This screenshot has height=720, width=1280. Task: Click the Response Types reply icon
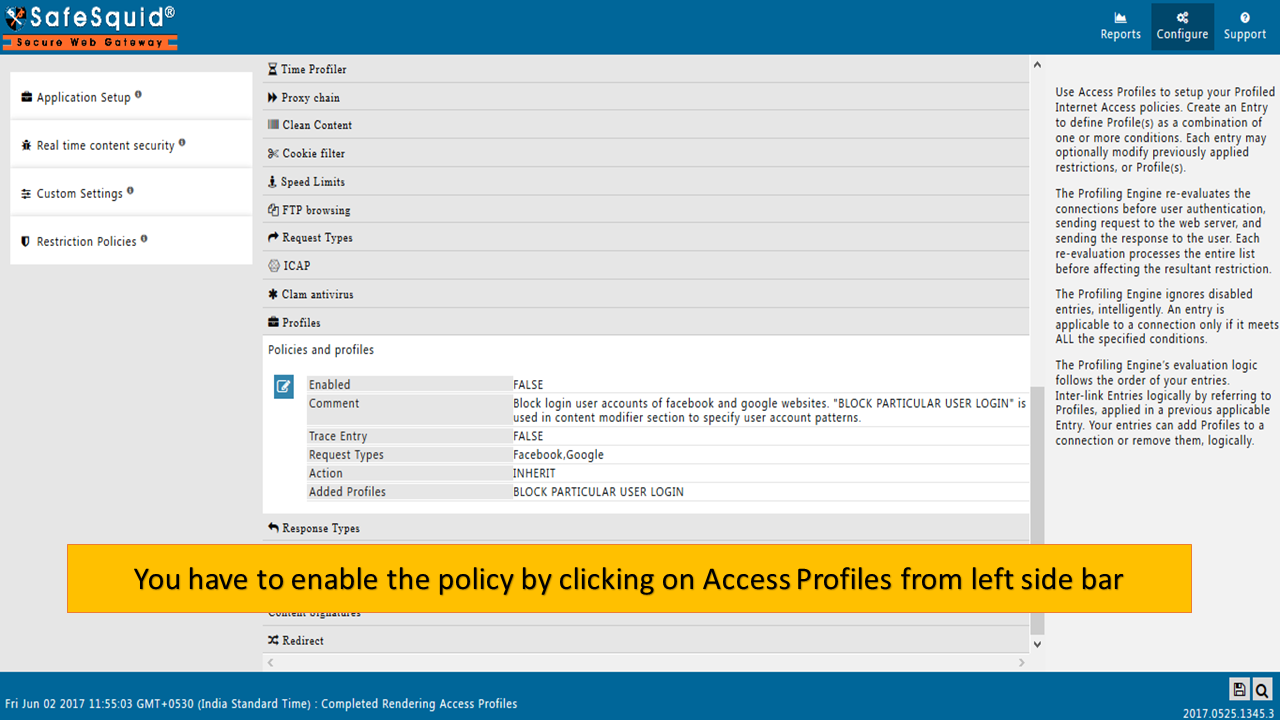tap(273, 528)
